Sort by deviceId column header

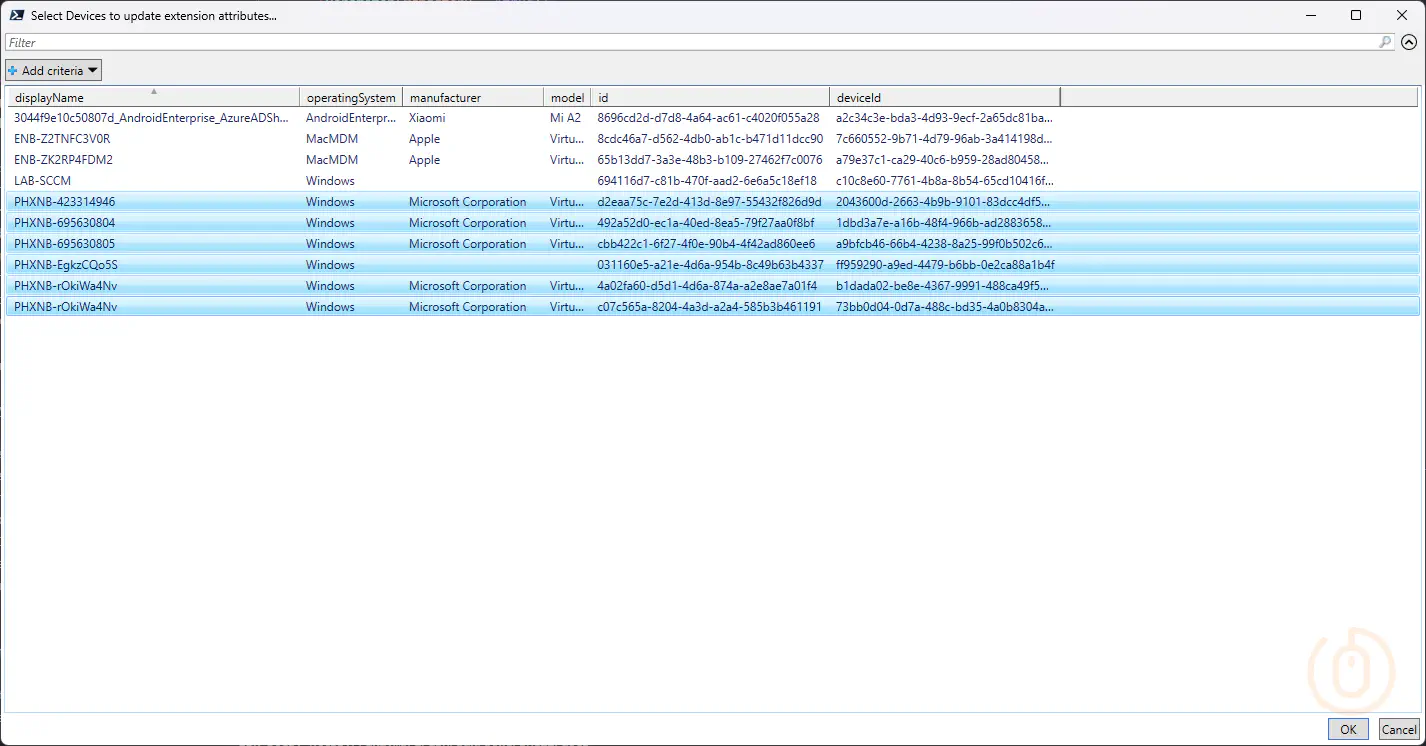(943, 98)
